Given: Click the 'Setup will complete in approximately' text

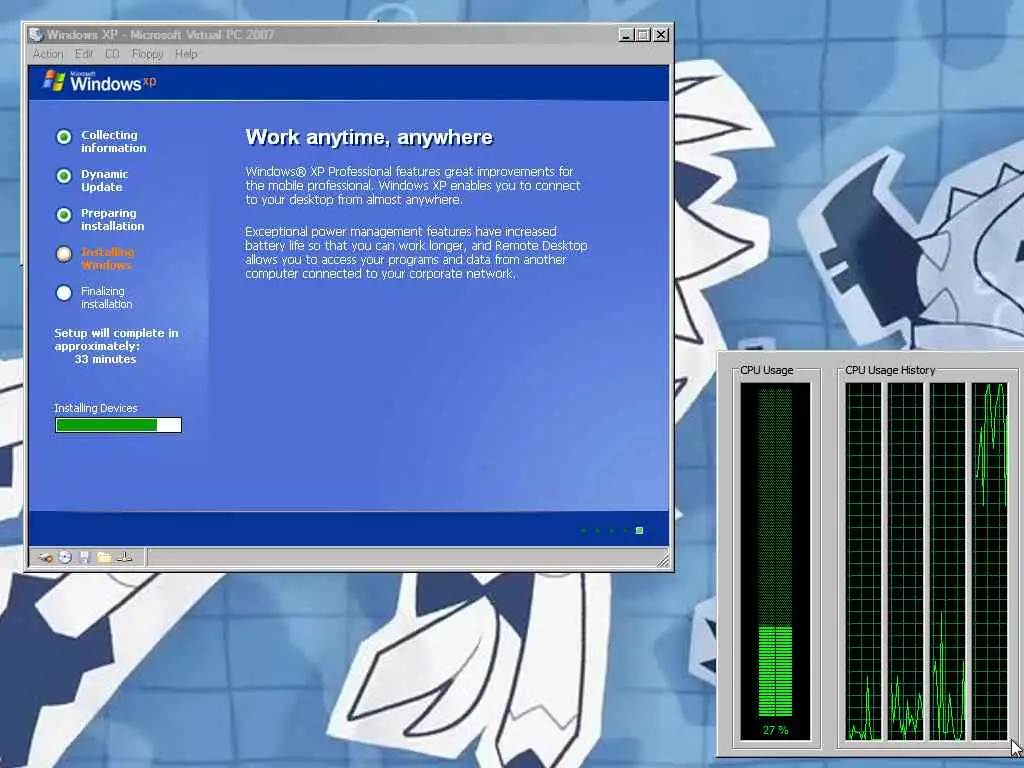Looking at the screenshot, I should (116, 340).
